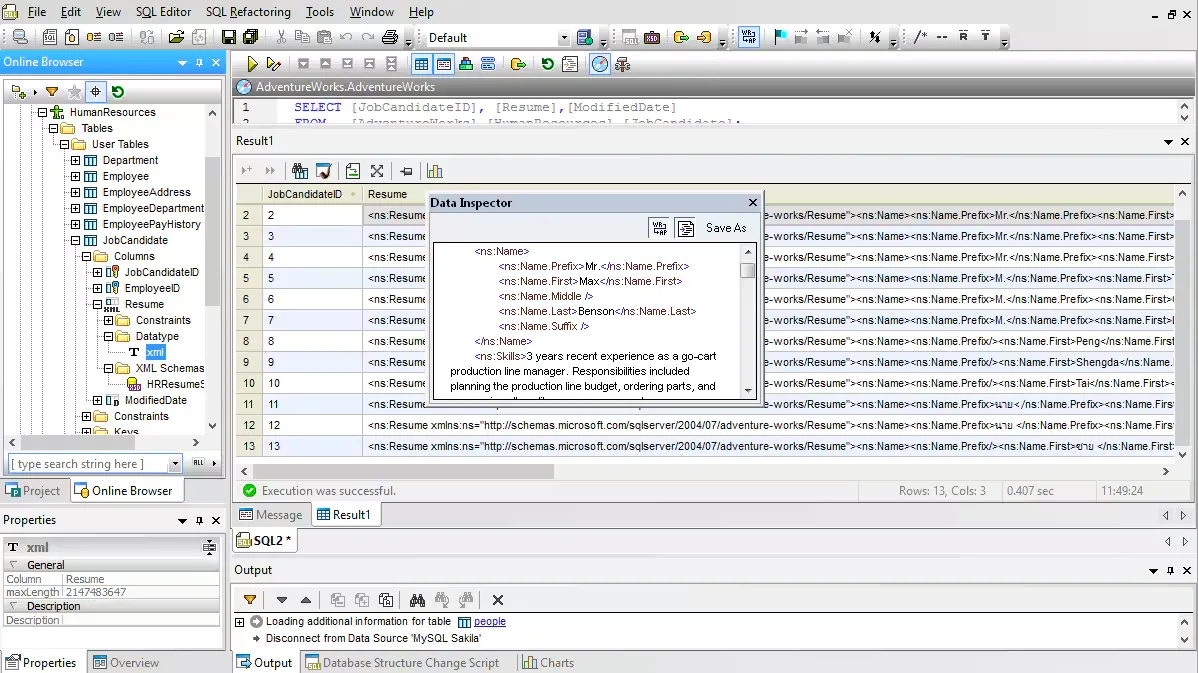Screen dimensions: 1198x673
Task: Click the people table link in Output
Action: (x=489, y=622)
